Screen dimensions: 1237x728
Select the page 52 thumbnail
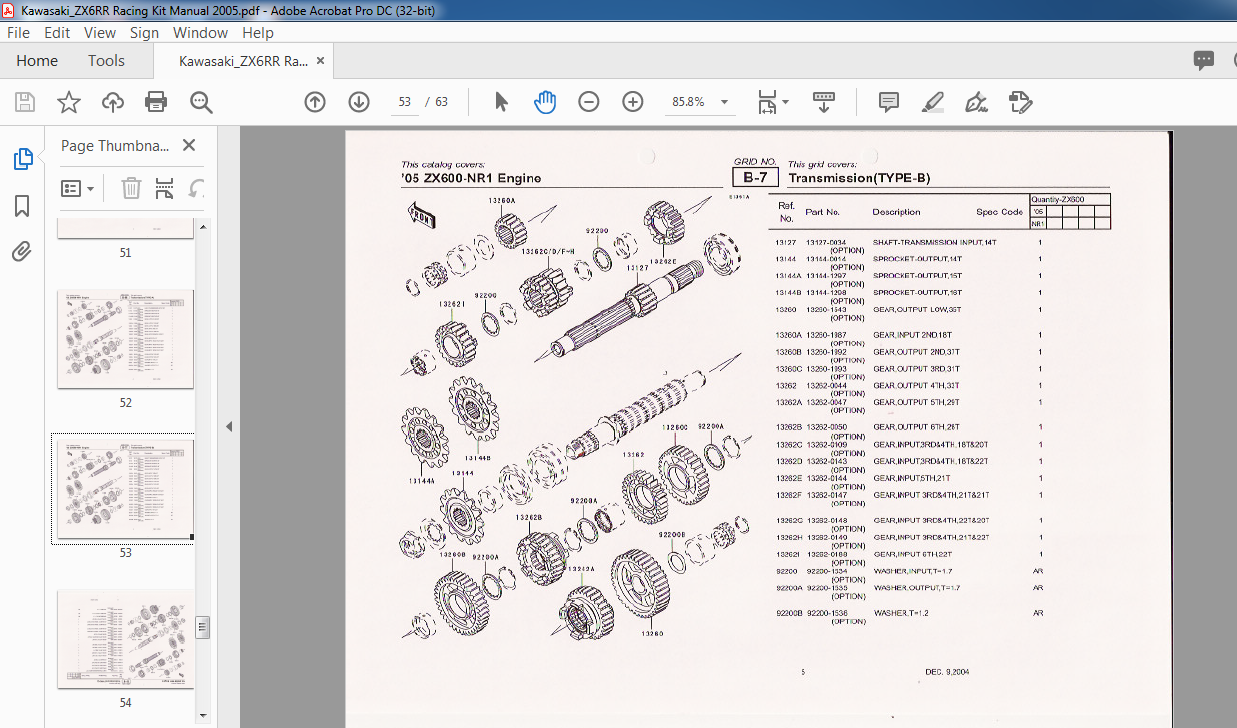(x=125, y=338)
